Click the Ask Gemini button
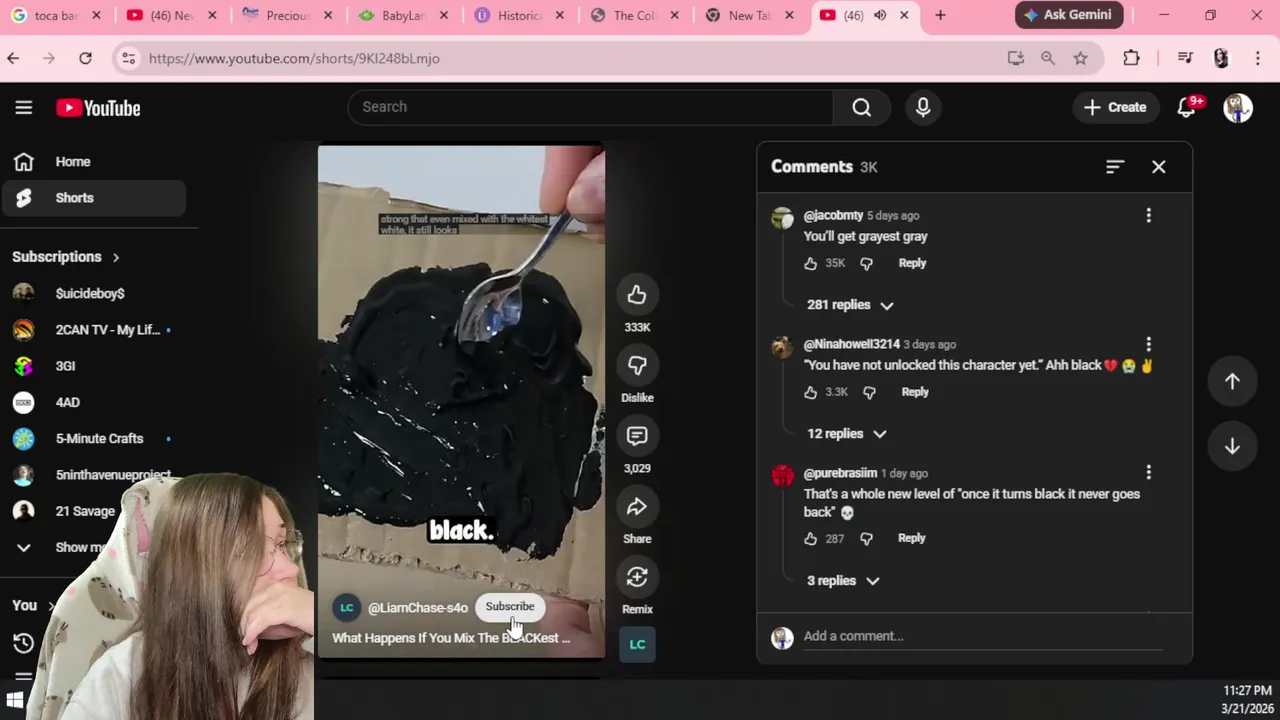The width and height of the screenshot is (1280, 720). pos(1070,15)
